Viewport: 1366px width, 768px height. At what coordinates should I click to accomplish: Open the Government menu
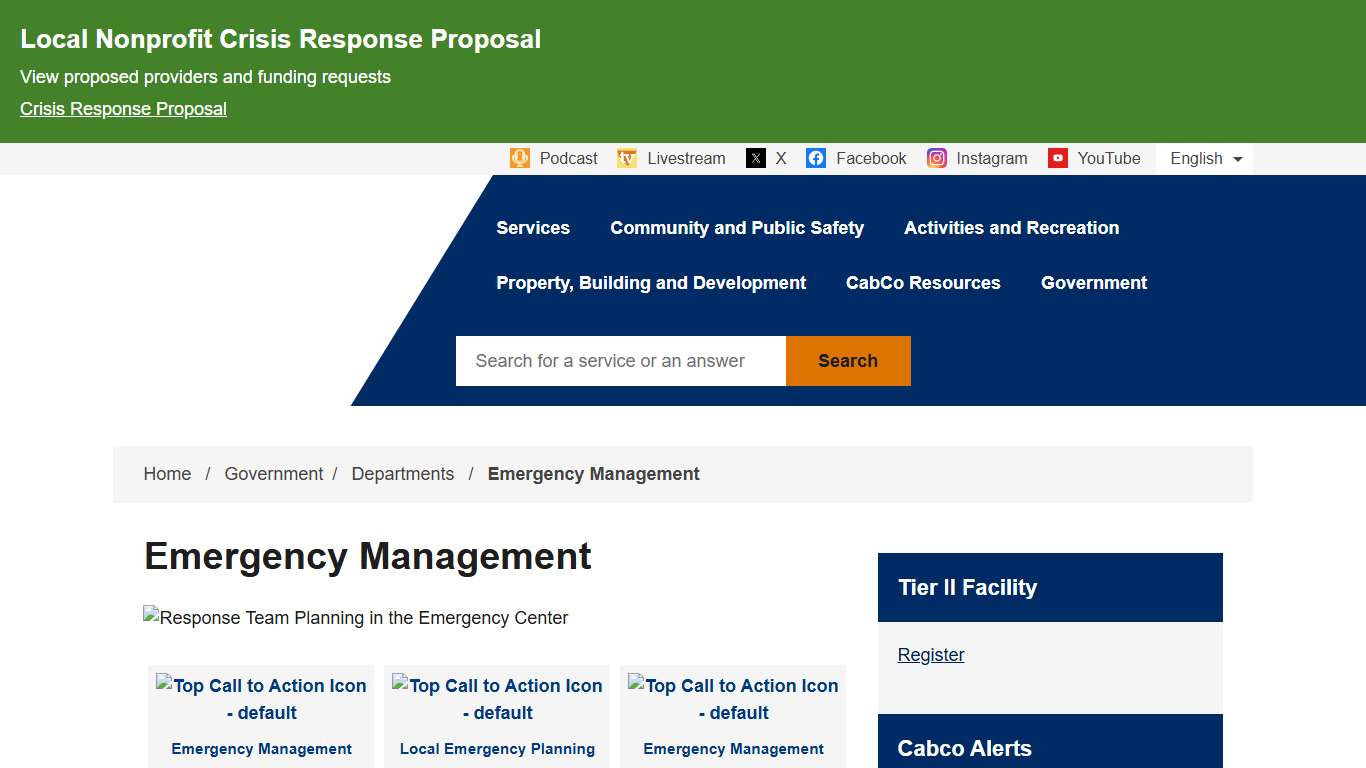1094,283
